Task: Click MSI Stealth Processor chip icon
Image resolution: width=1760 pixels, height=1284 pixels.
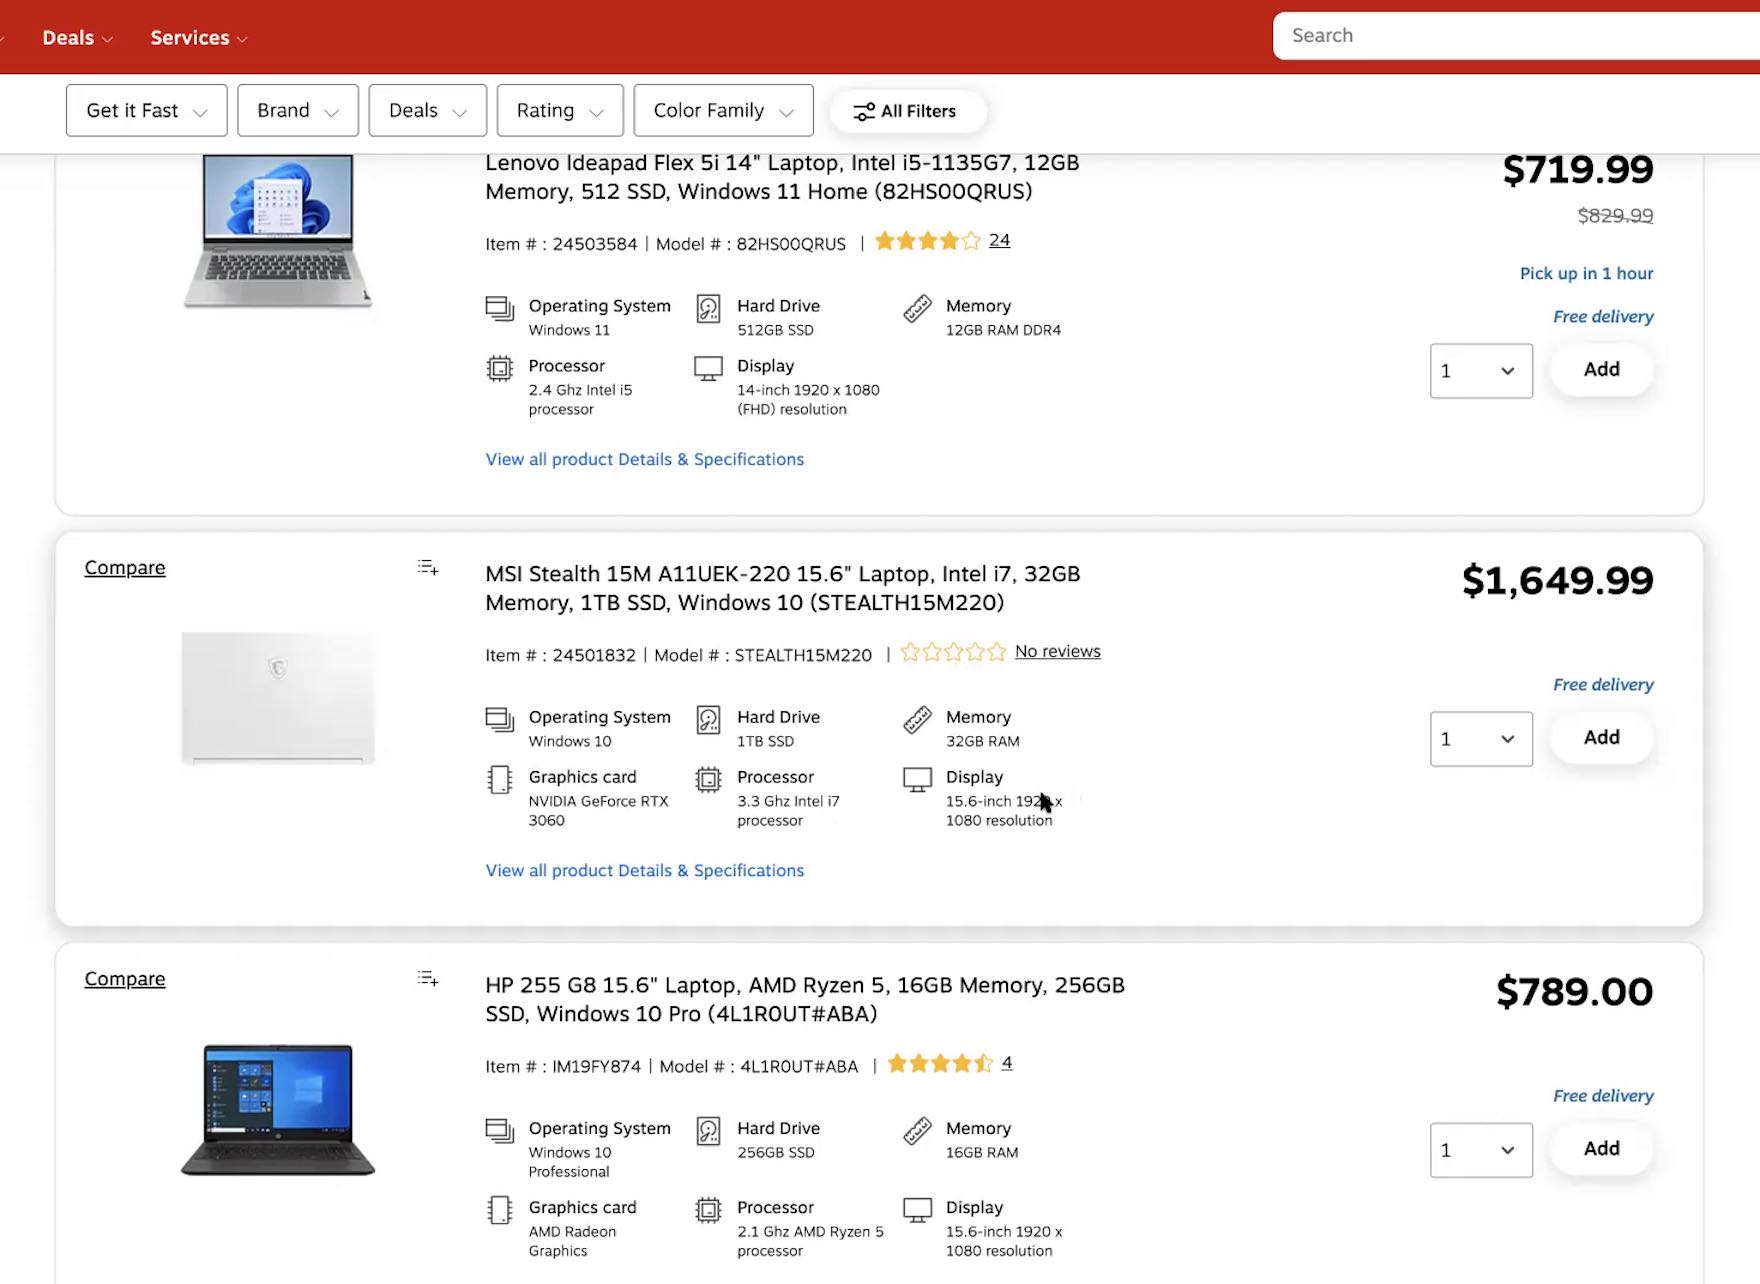Action: pyautogui.click(x=708, y=780)
